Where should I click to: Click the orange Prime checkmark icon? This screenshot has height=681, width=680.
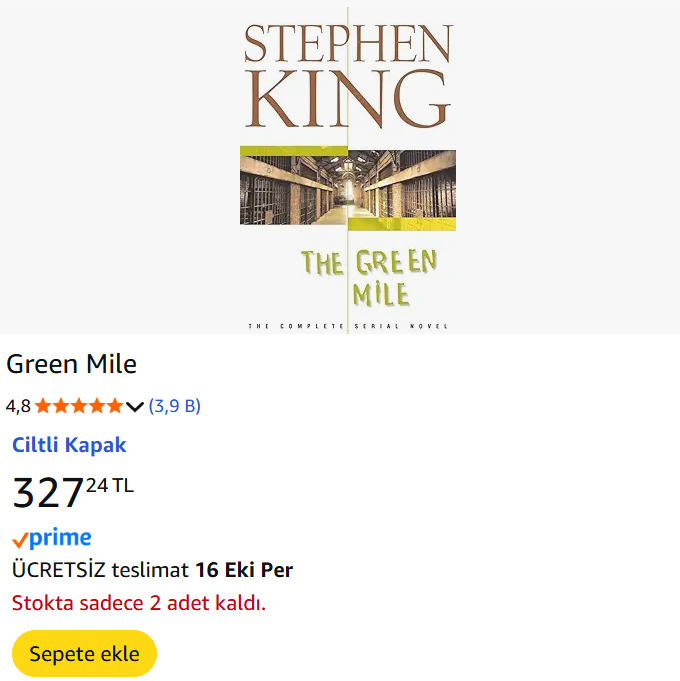click(19, 540)
